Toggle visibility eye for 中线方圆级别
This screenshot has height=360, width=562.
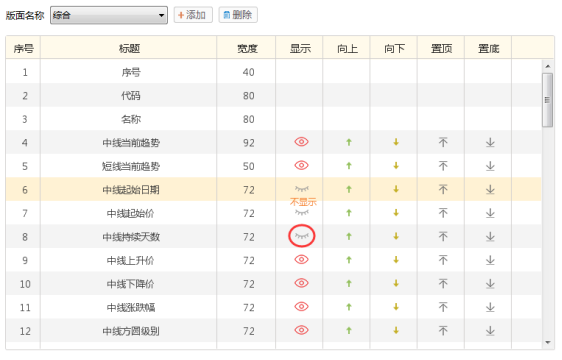(301, 330)
